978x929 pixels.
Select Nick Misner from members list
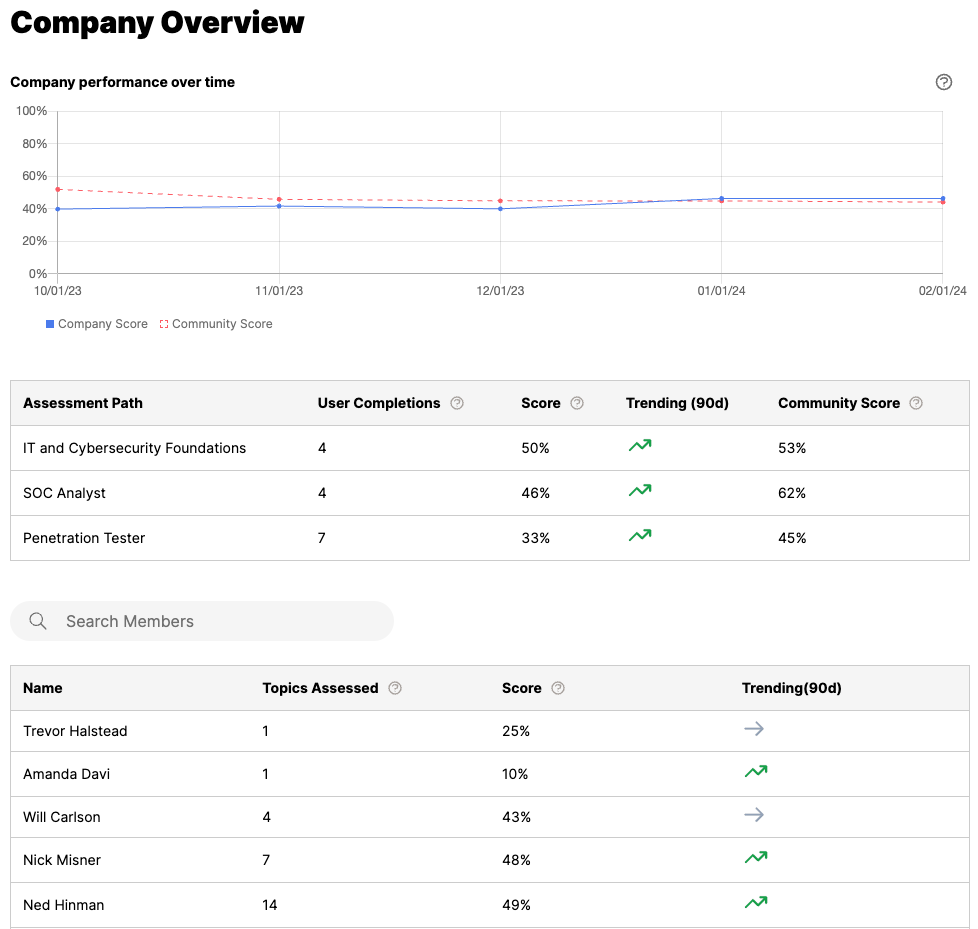coord(62,860)
